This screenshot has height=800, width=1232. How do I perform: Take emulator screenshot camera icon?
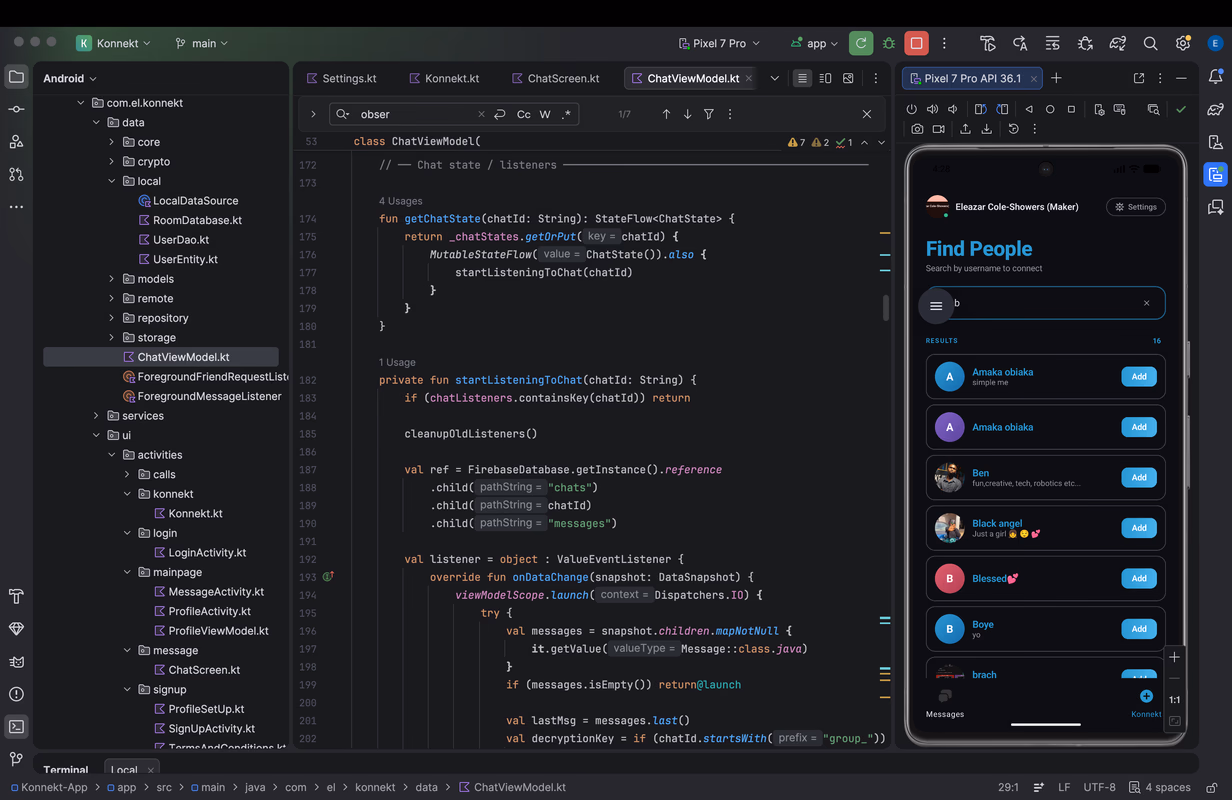tap(917, 129)
